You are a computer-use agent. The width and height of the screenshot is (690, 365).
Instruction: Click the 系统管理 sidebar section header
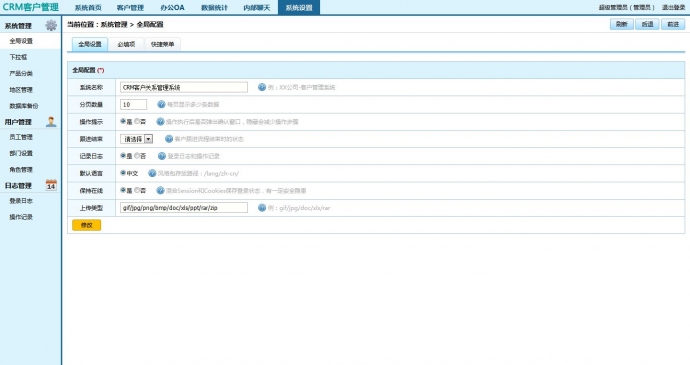pos(18,26)
